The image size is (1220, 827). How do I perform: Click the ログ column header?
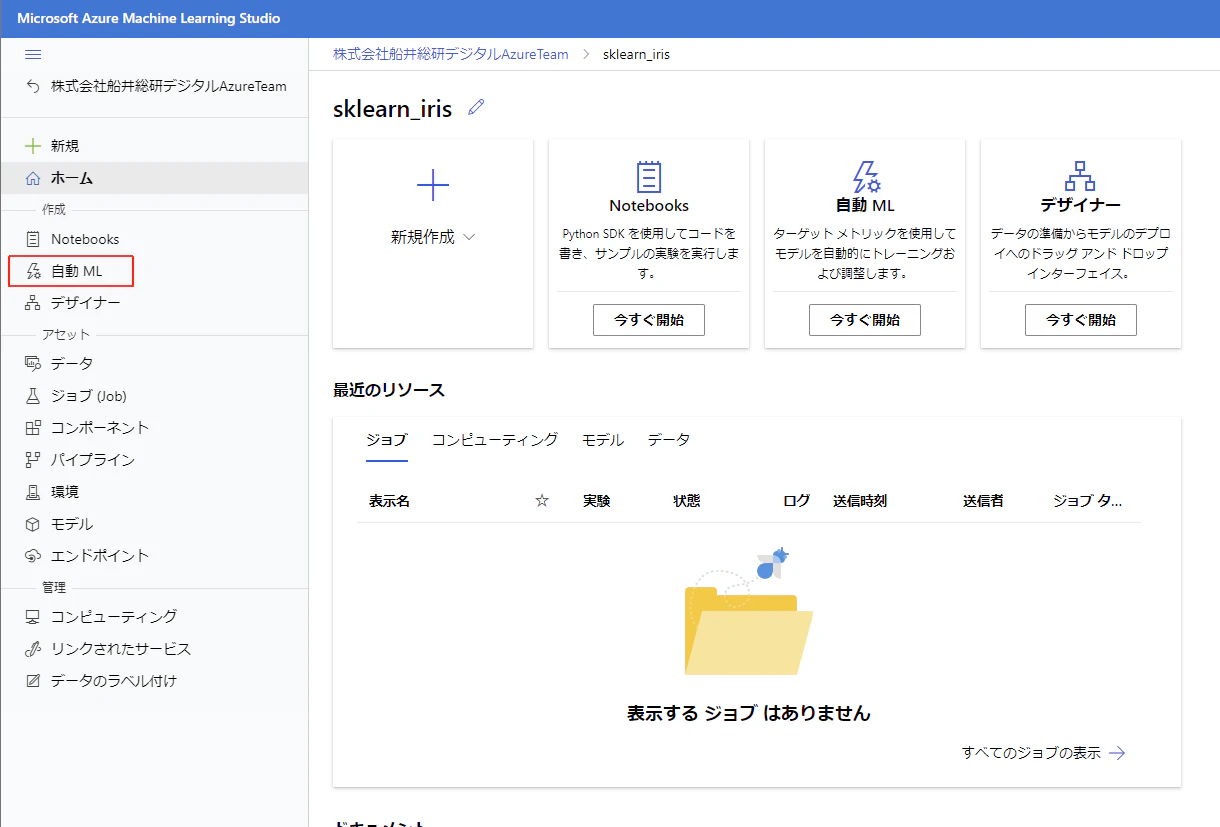tap(797, 501)
